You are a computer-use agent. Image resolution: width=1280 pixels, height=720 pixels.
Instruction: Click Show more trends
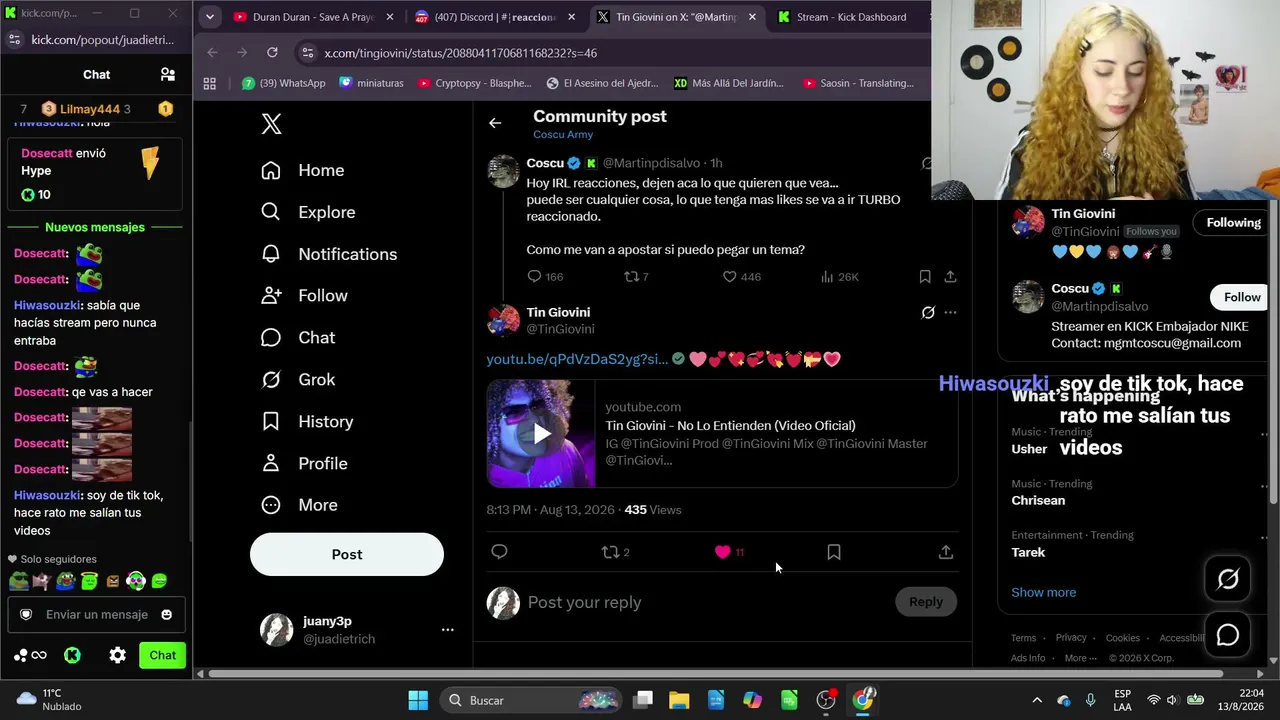[1043, 592]
